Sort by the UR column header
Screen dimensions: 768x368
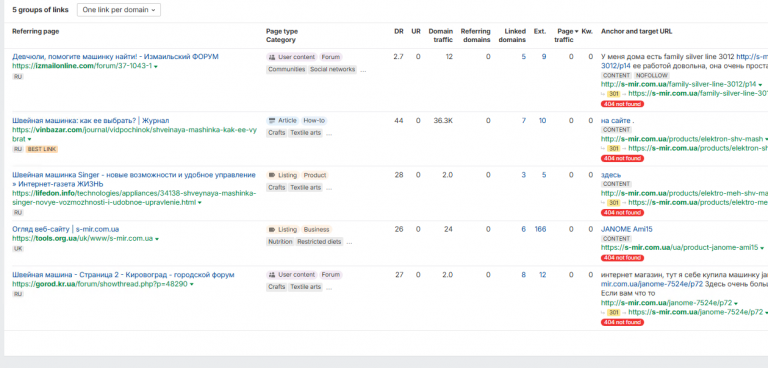point(416,31)
